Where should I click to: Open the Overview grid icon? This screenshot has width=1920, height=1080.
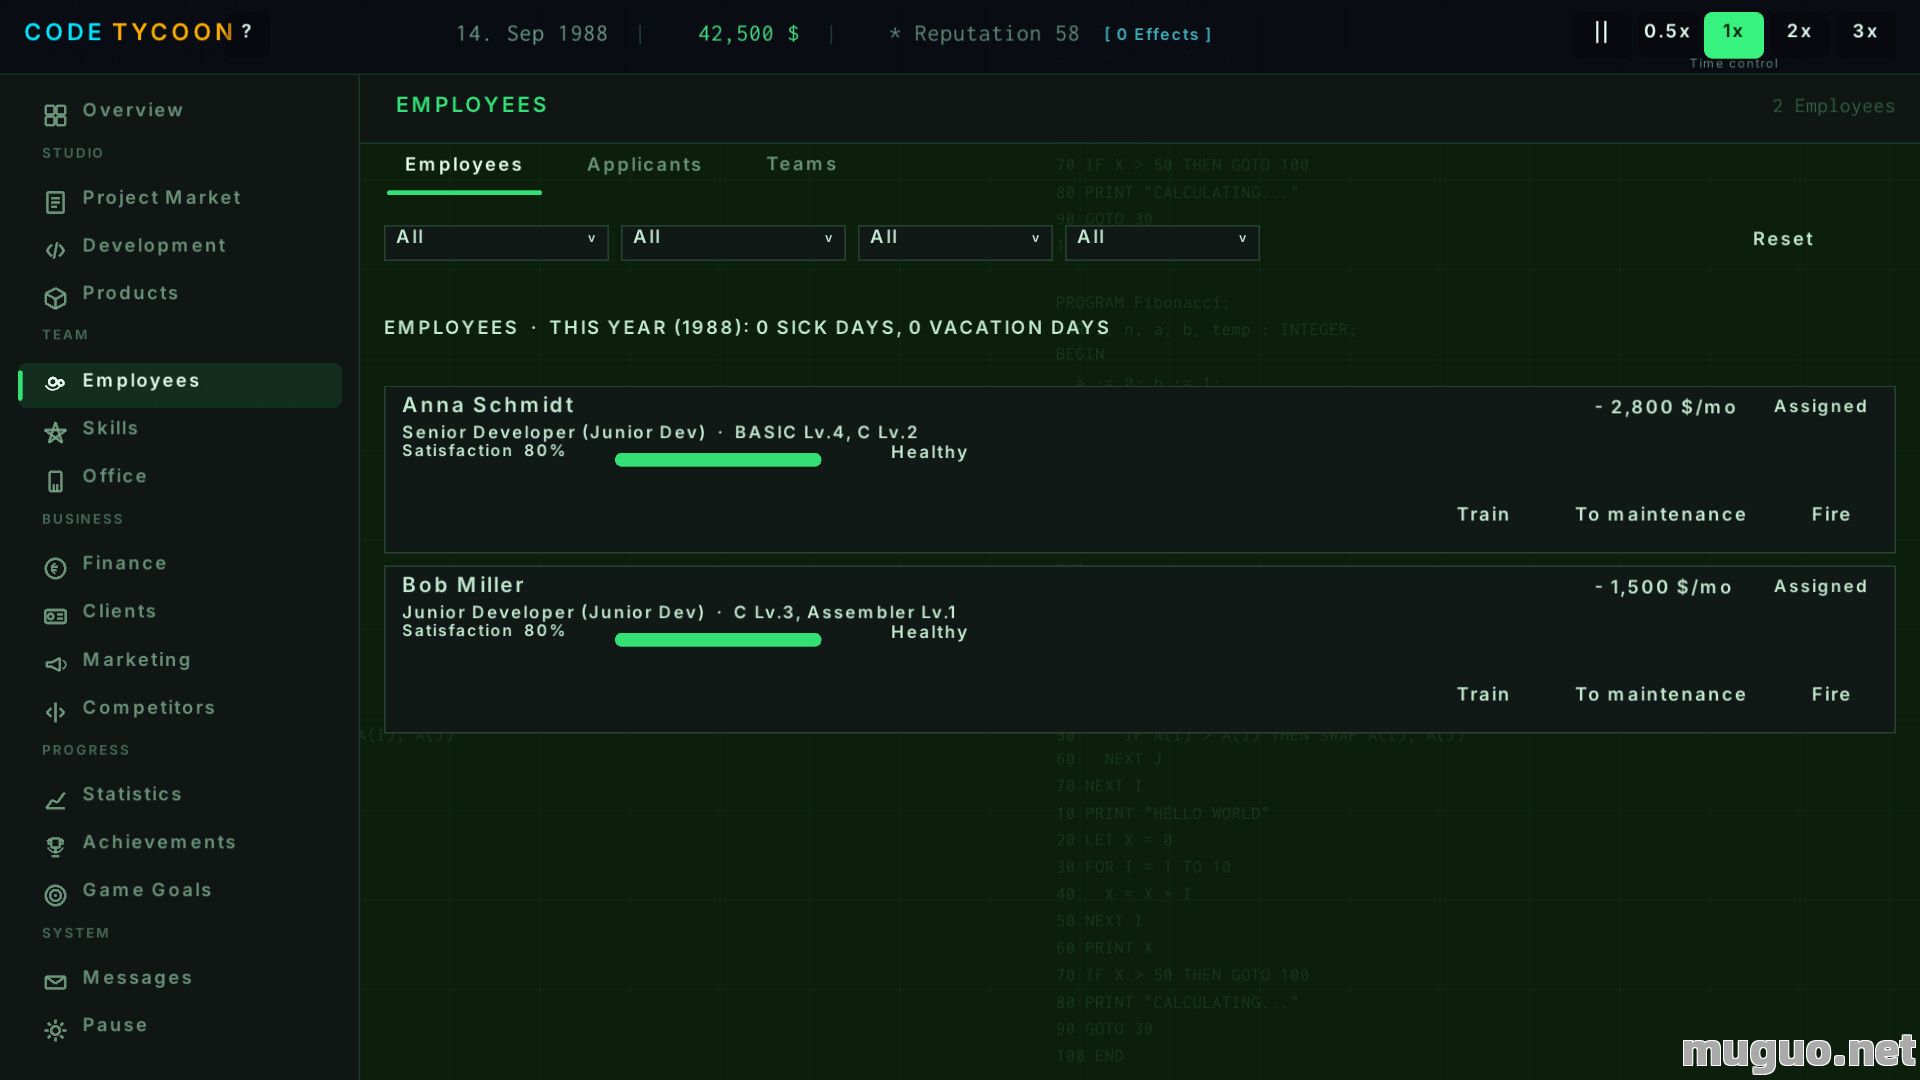[x=55, y=116]
